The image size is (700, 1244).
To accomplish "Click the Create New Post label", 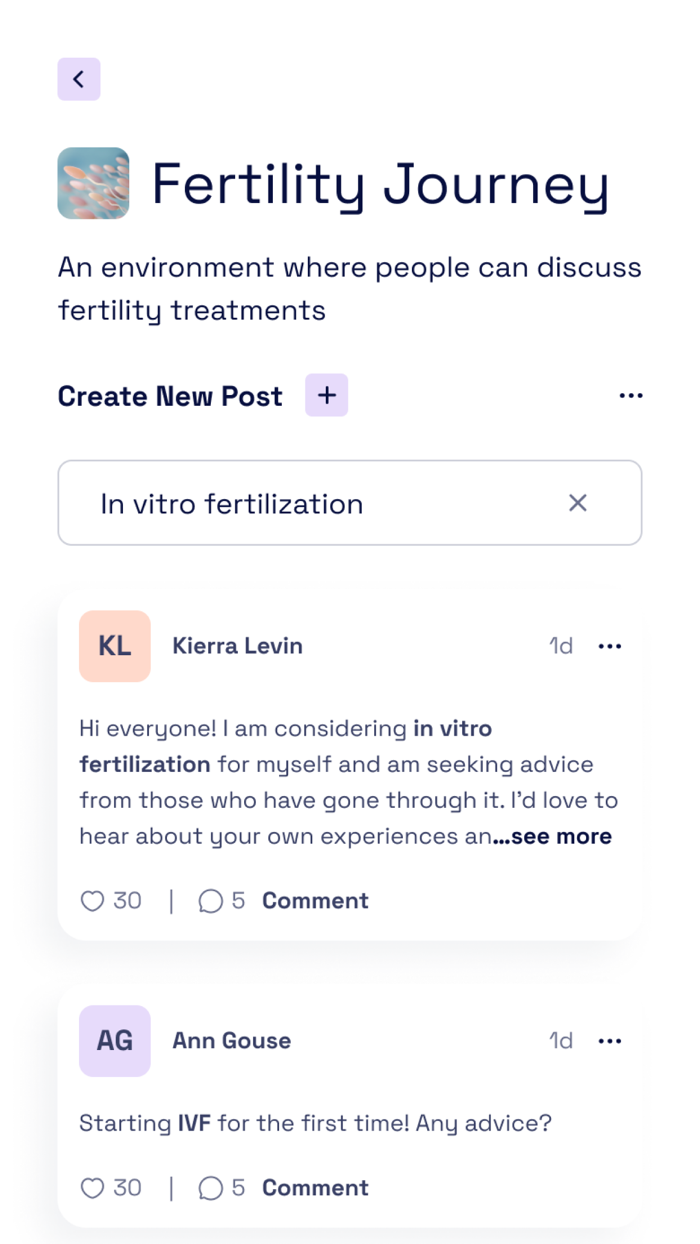I will click(170, 397).
